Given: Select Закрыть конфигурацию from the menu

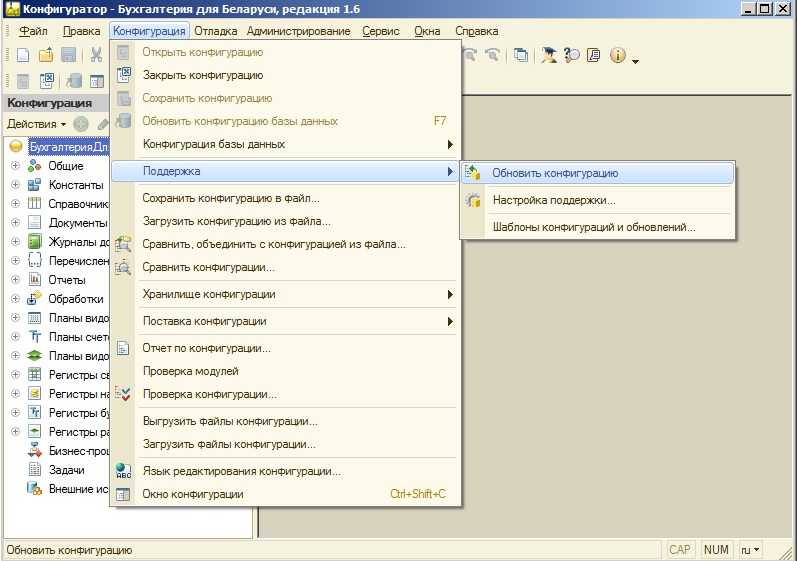Looking at the screenshot, I should (202, 74).
